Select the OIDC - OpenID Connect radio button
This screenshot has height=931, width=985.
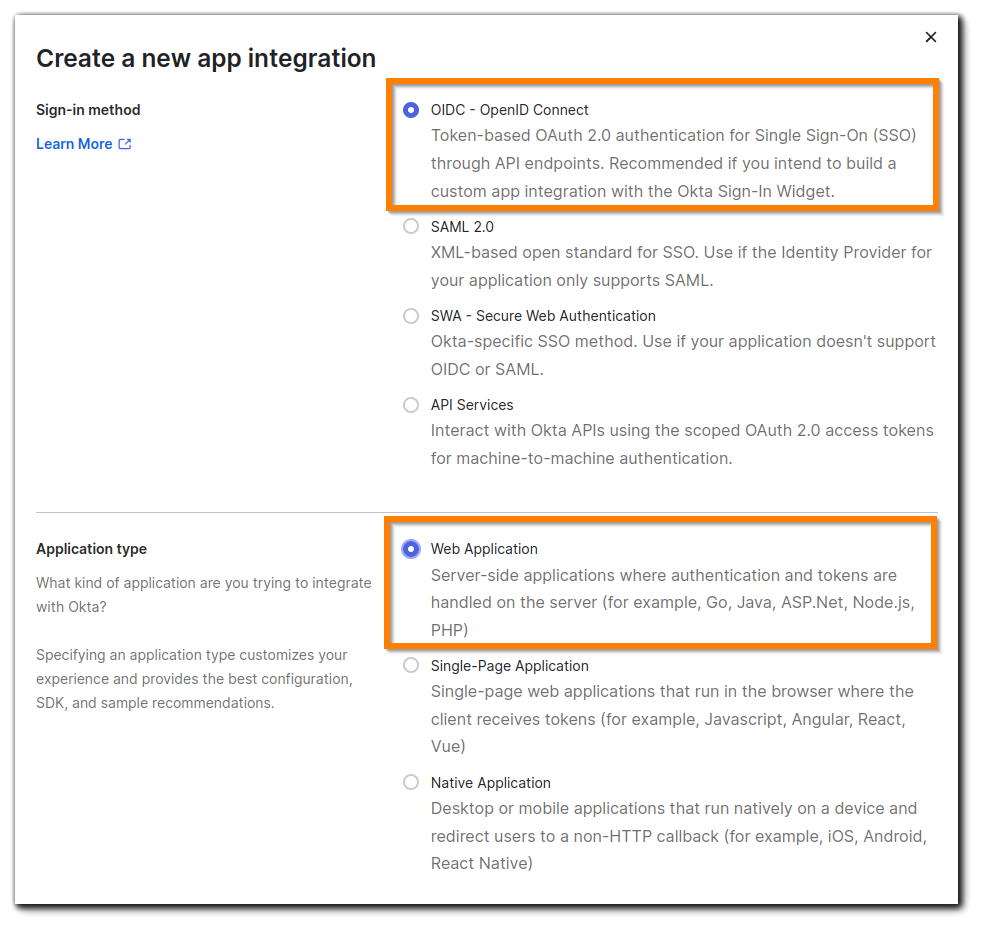(411, 110)
